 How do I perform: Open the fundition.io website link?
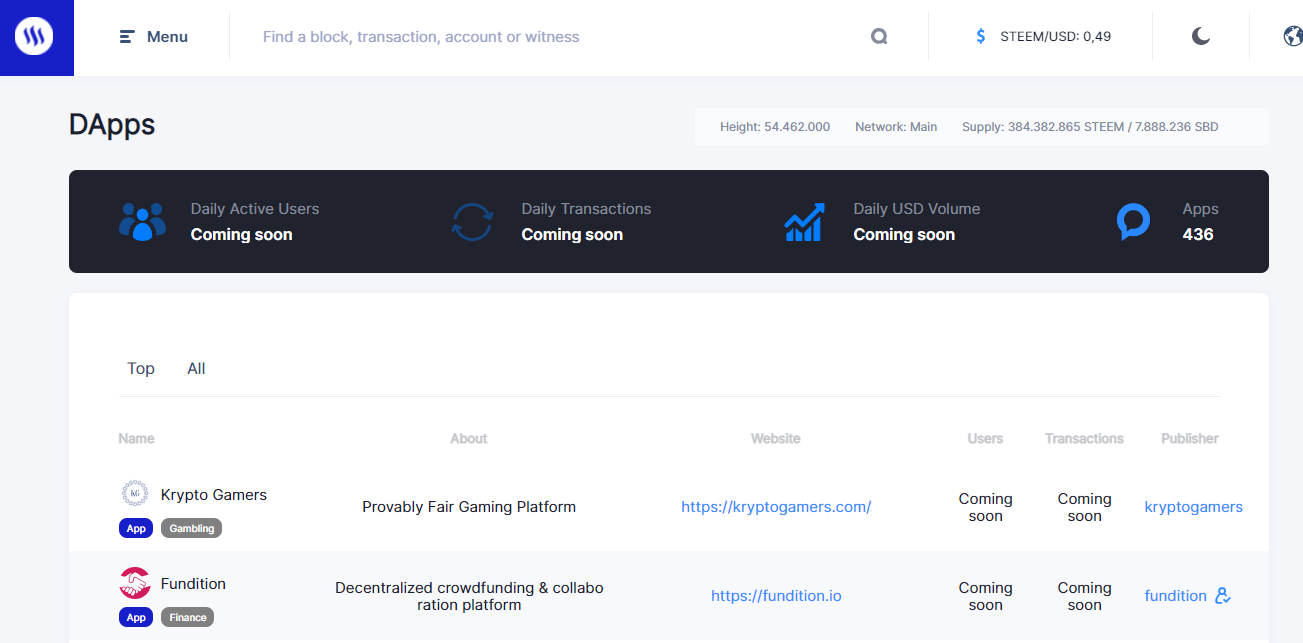[x=776, y=596]
